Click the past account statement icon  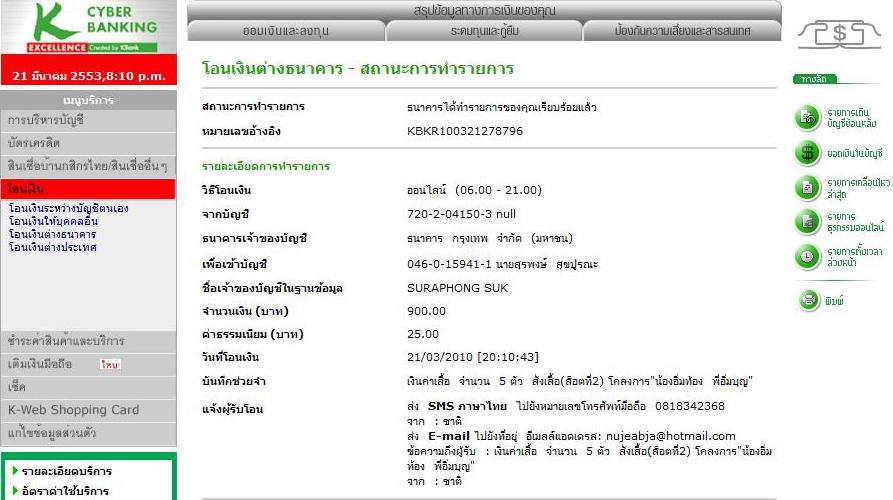click(808, 118)
